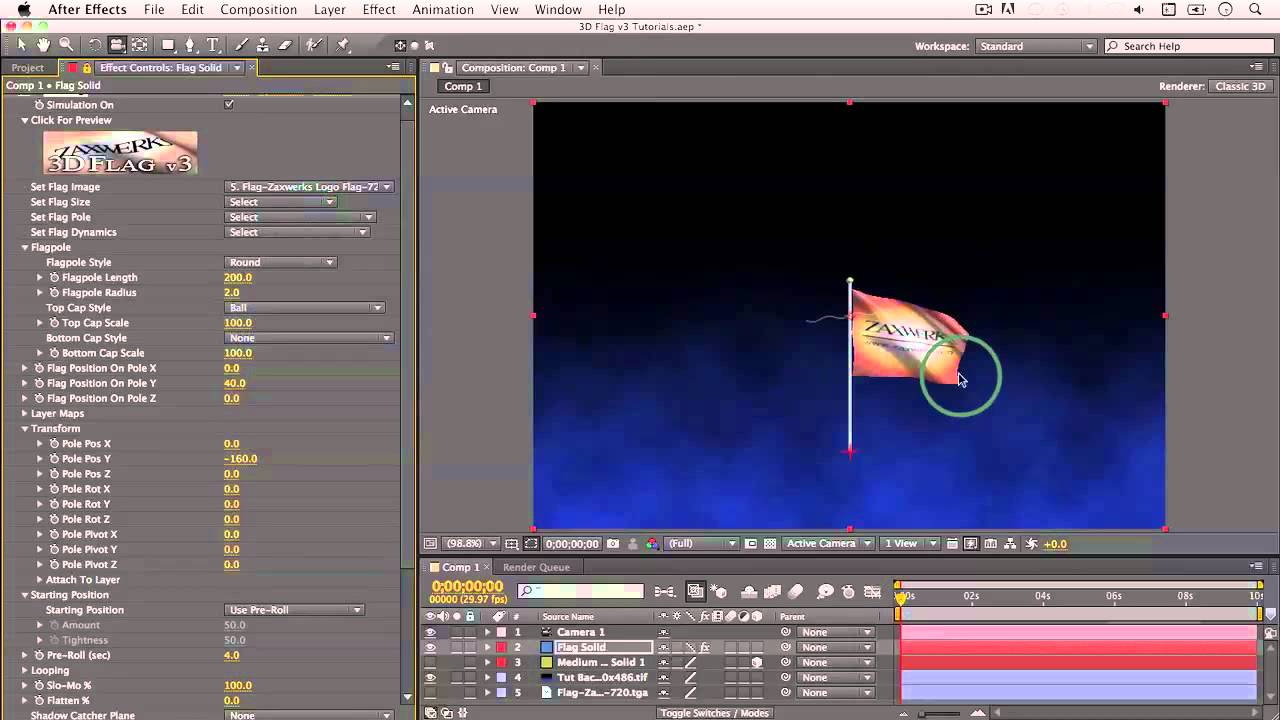This screenshot has height=720, width=1280.
Task: Select the Unified Camera tool
Action: 117,45
